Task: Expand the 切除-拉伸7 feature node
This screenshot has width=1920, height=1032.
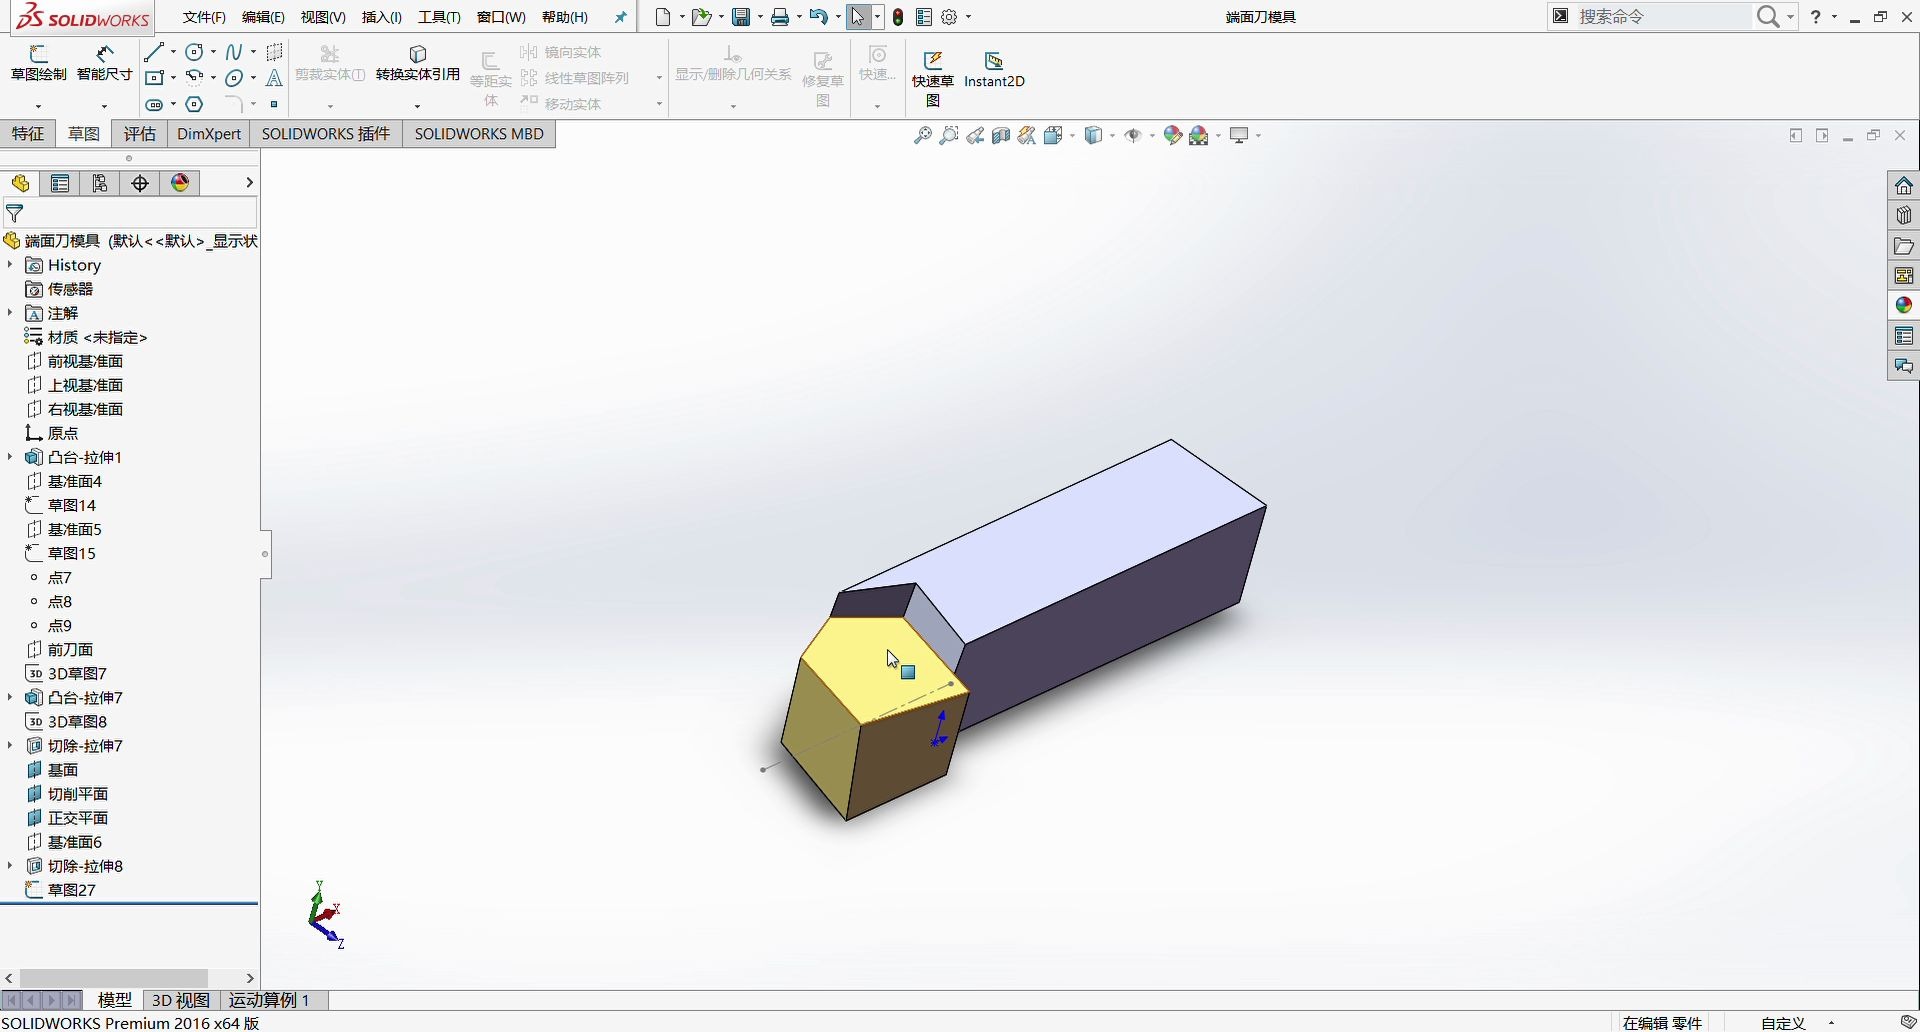Action: pyautogui.click(x=10, y=745)
